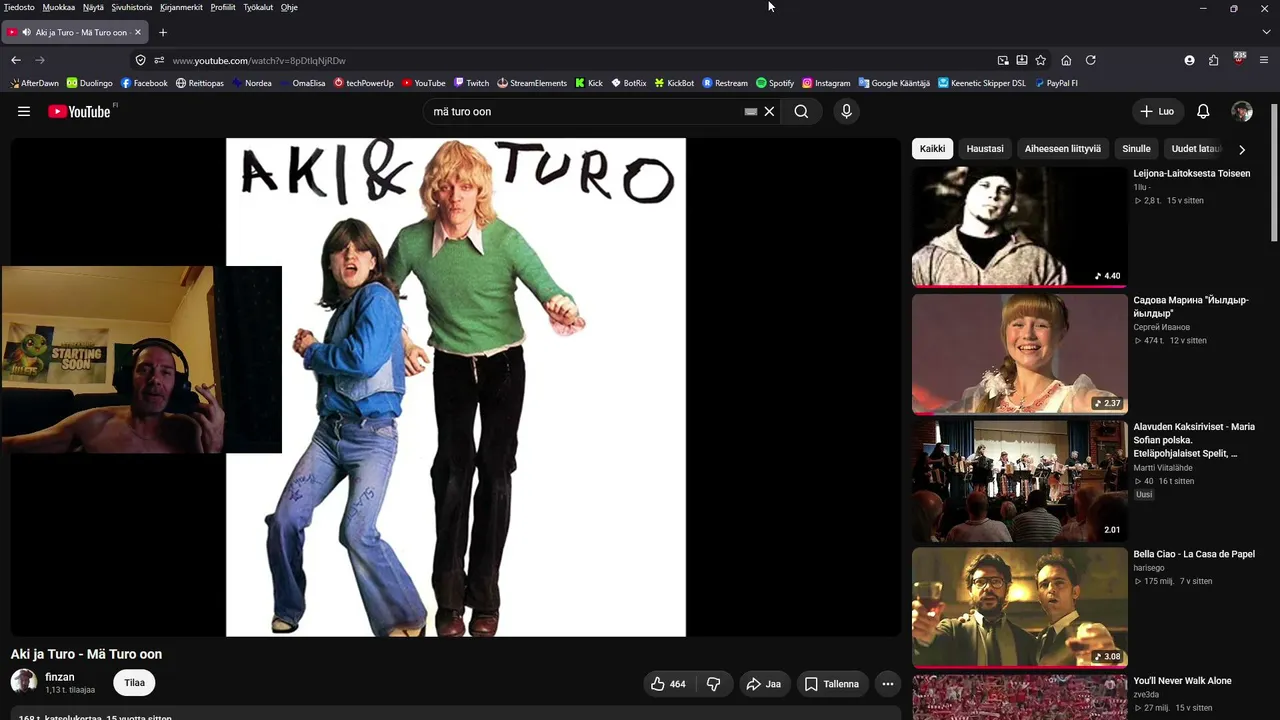Open Leijona-Laitoksesta Toiseen video title
The image size is (1280, 720).
click(1191, 173)
